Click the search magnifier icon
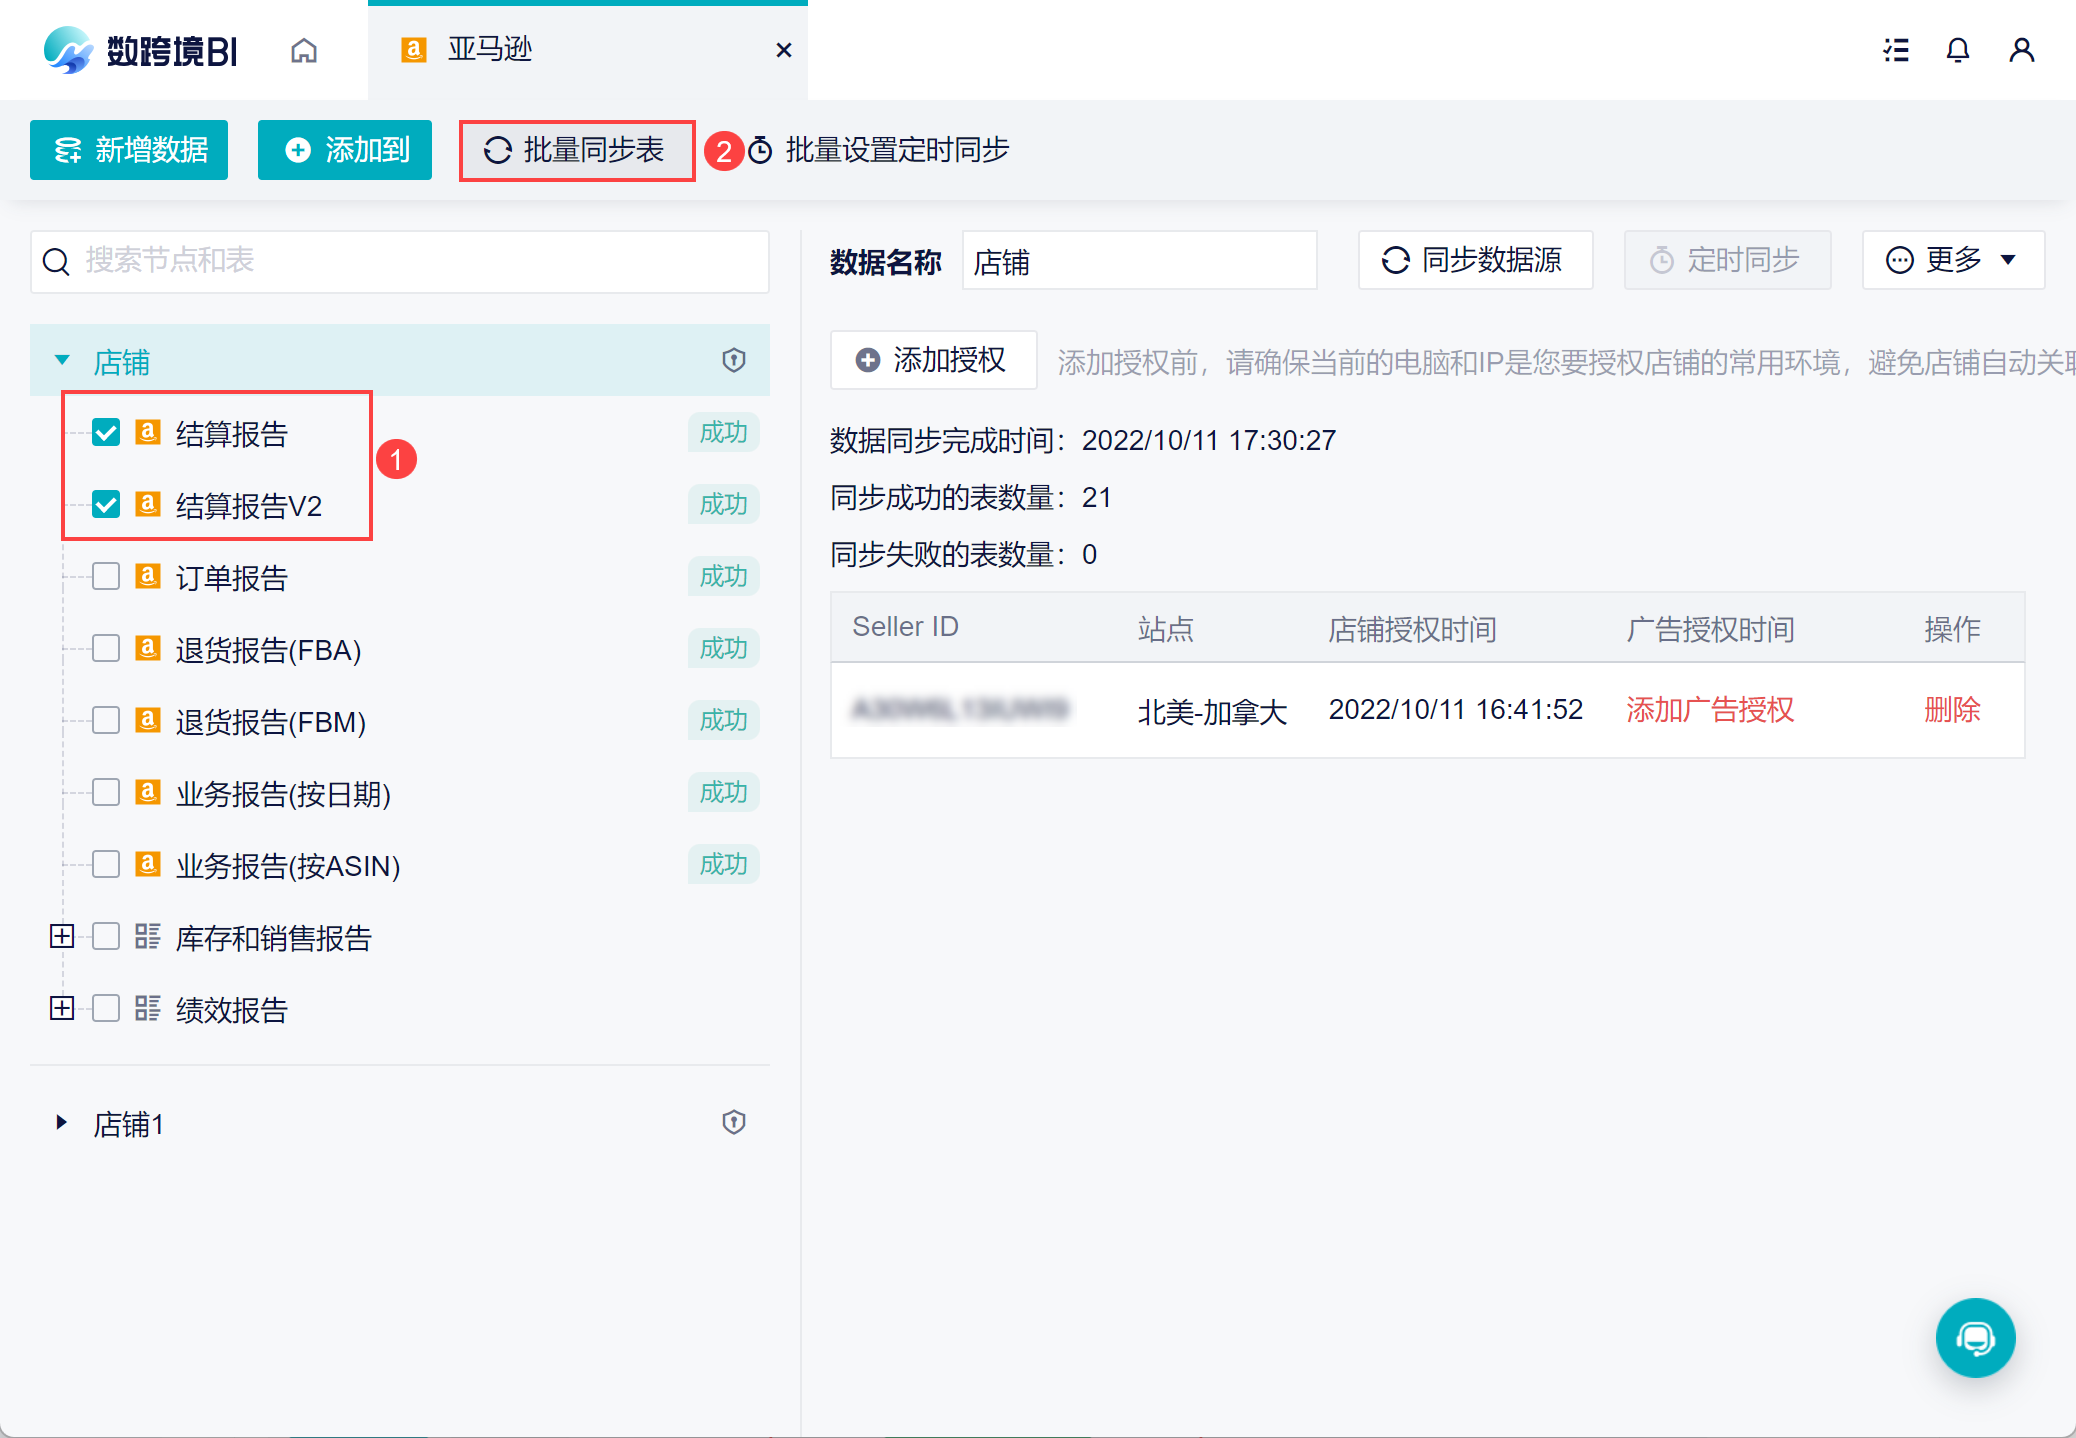The height and width of the screenshot is (1438, 2076). [57, 261]
